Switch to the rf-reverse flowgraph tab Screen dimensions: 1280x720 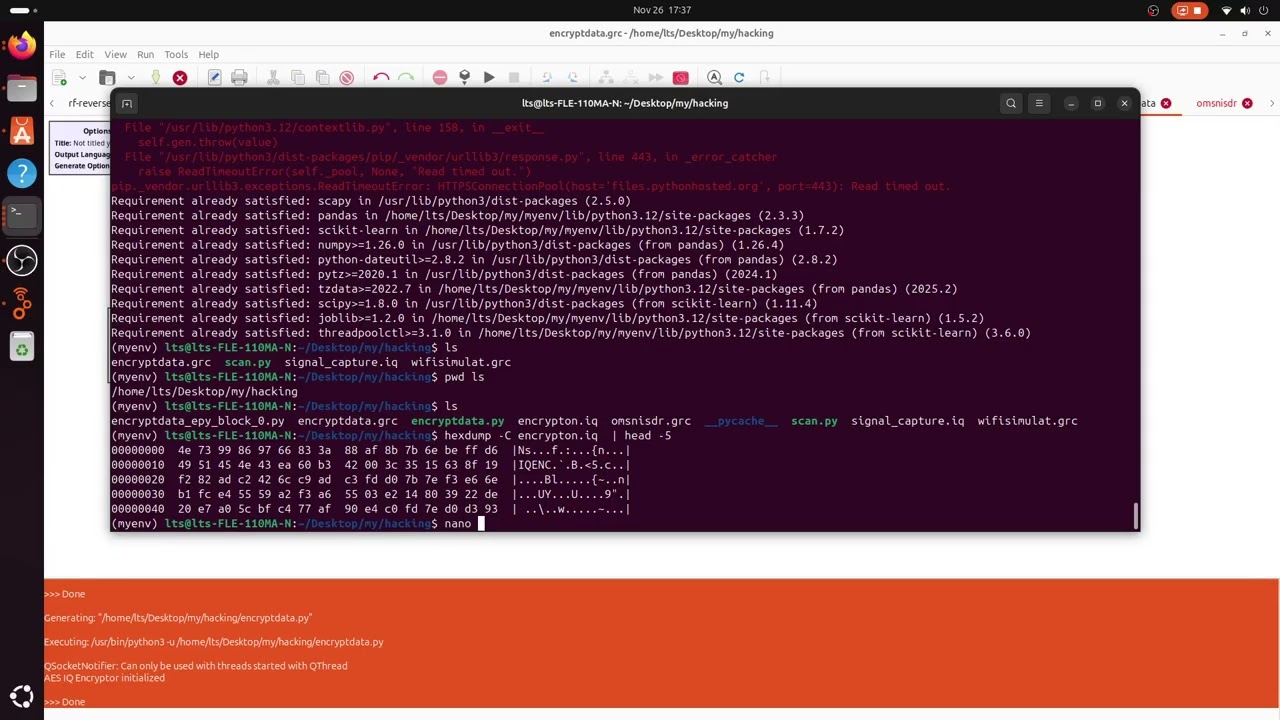(x=88, y=103)
